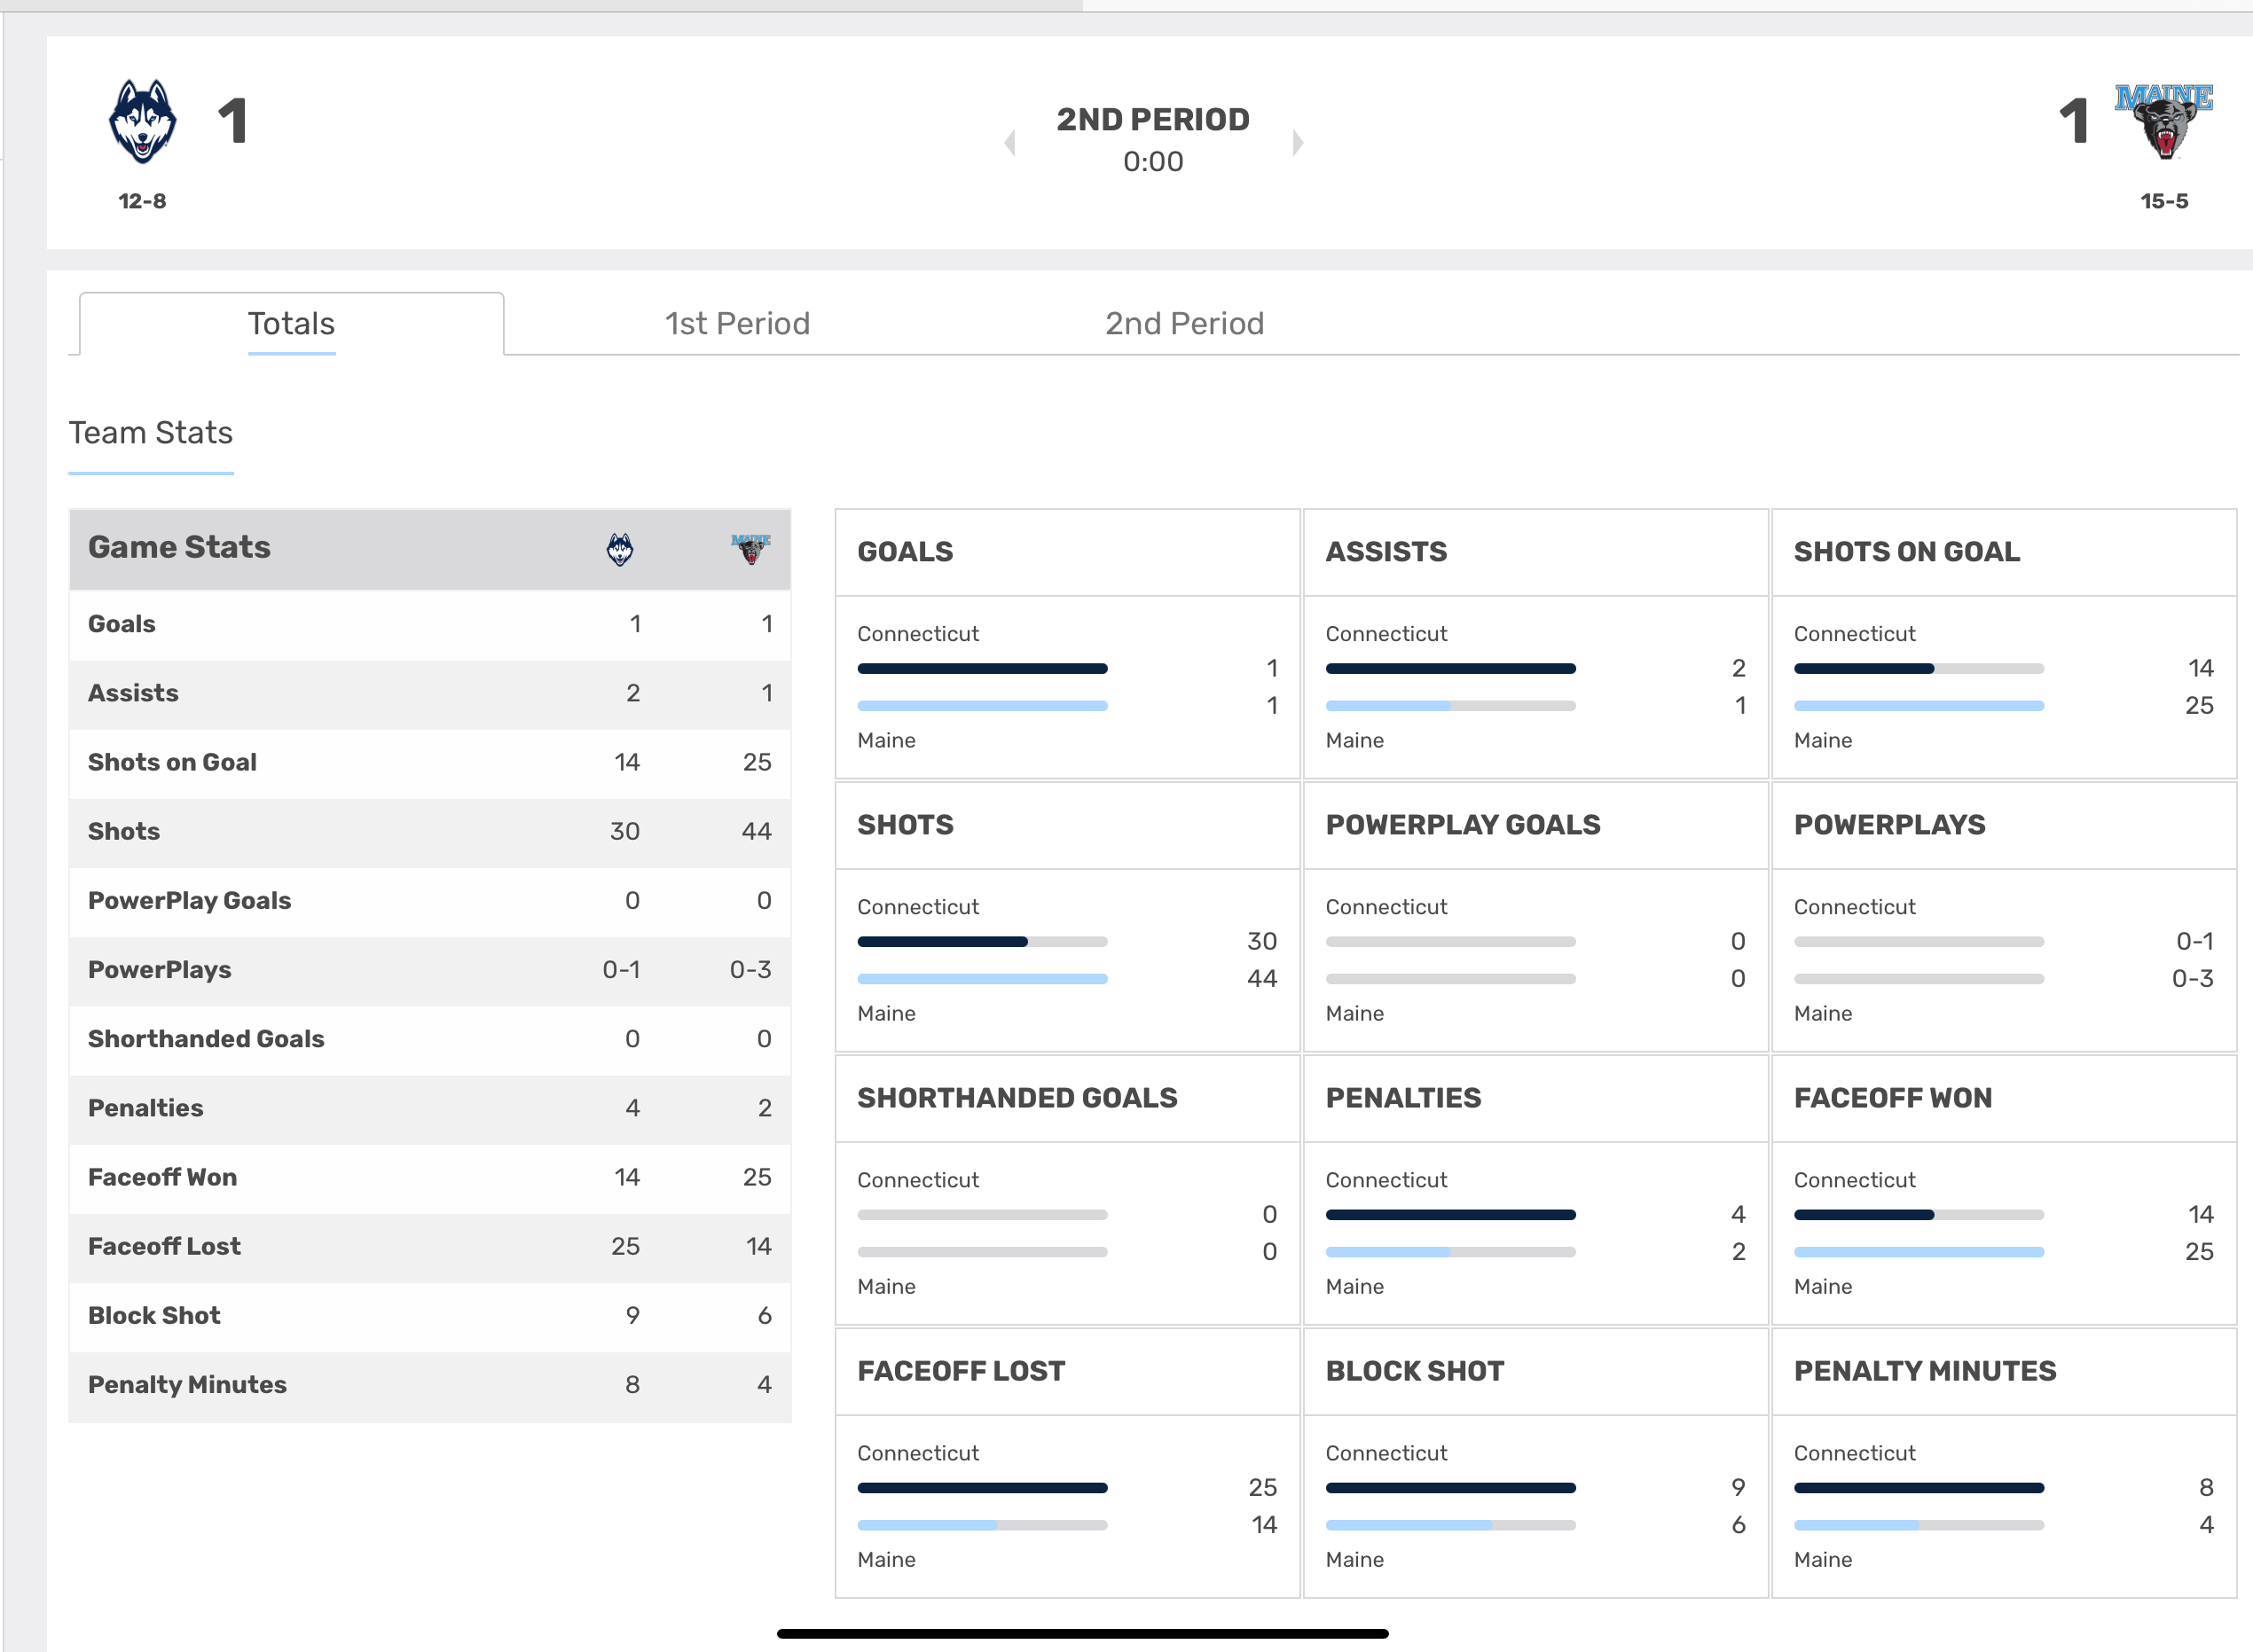Select the PowerPlays row label in the table
Image resolution: width=2253 pixels, height=1652 pixels.
click(x=160, y=969)
